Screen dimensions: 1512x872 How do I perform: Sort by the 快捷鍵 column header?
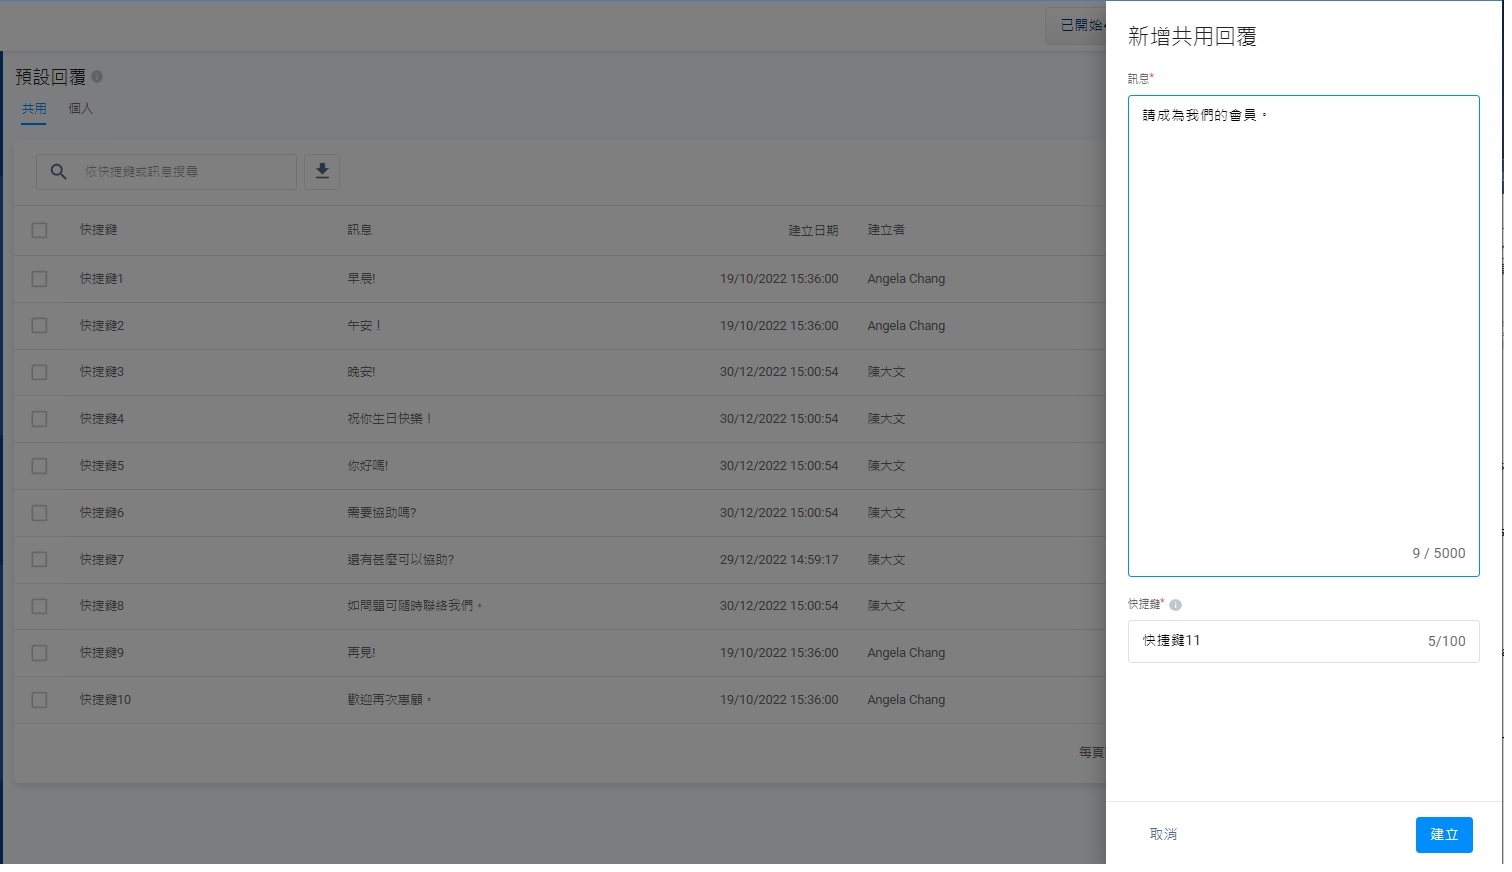[x=98, y=230]
